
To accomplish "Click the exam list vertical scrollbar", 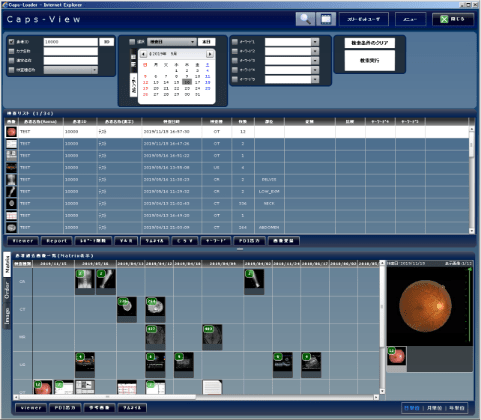I will [x=472, y=180].
